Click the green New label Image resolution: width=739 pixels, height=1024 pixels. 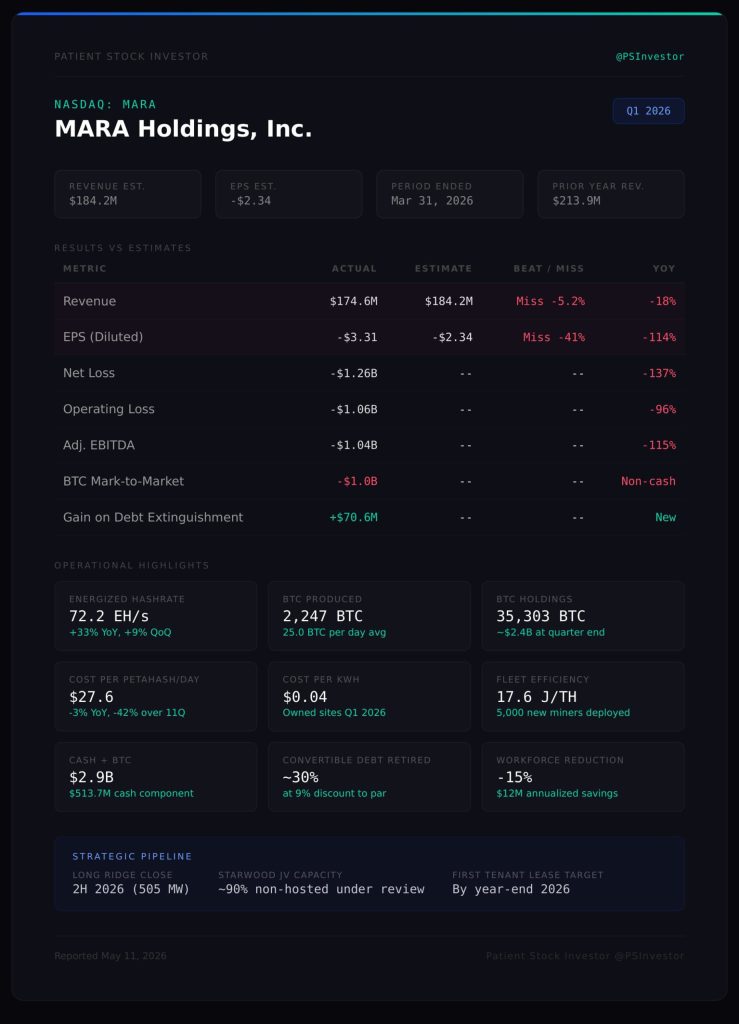click(x=665, y=517)
